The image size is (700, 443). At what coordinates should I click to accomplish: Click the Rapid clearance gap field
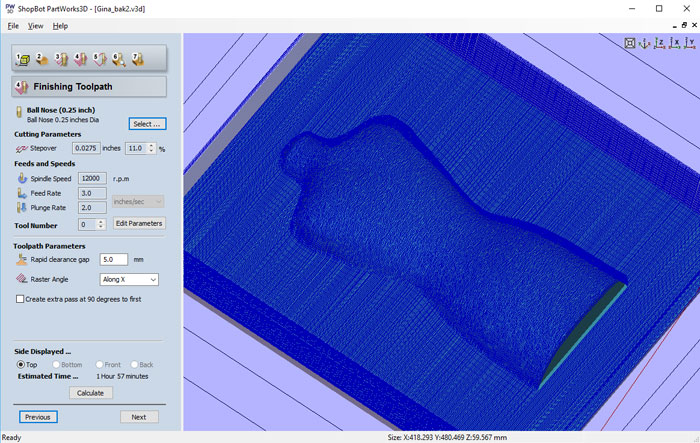pos(113,259)
